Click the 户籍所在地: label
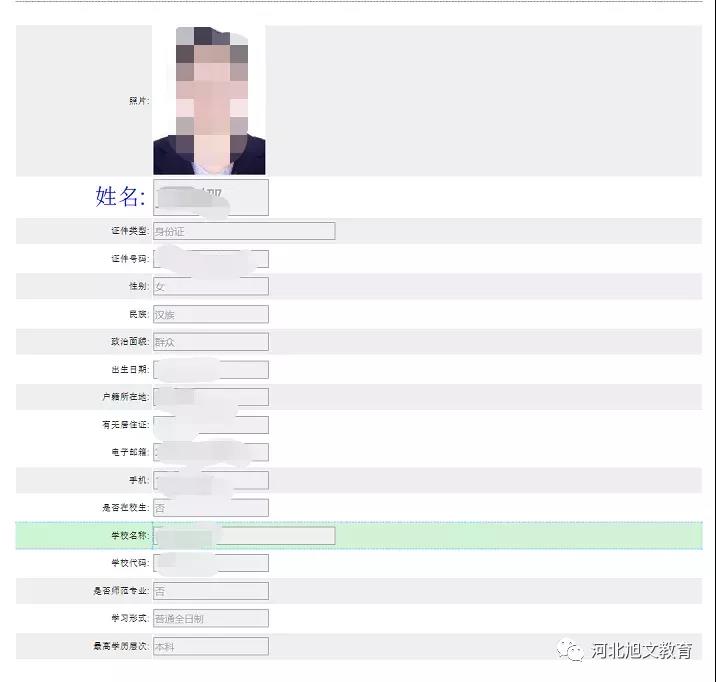Image resolution: width=716 pixels, height=682 pixels. click(126, 397)
